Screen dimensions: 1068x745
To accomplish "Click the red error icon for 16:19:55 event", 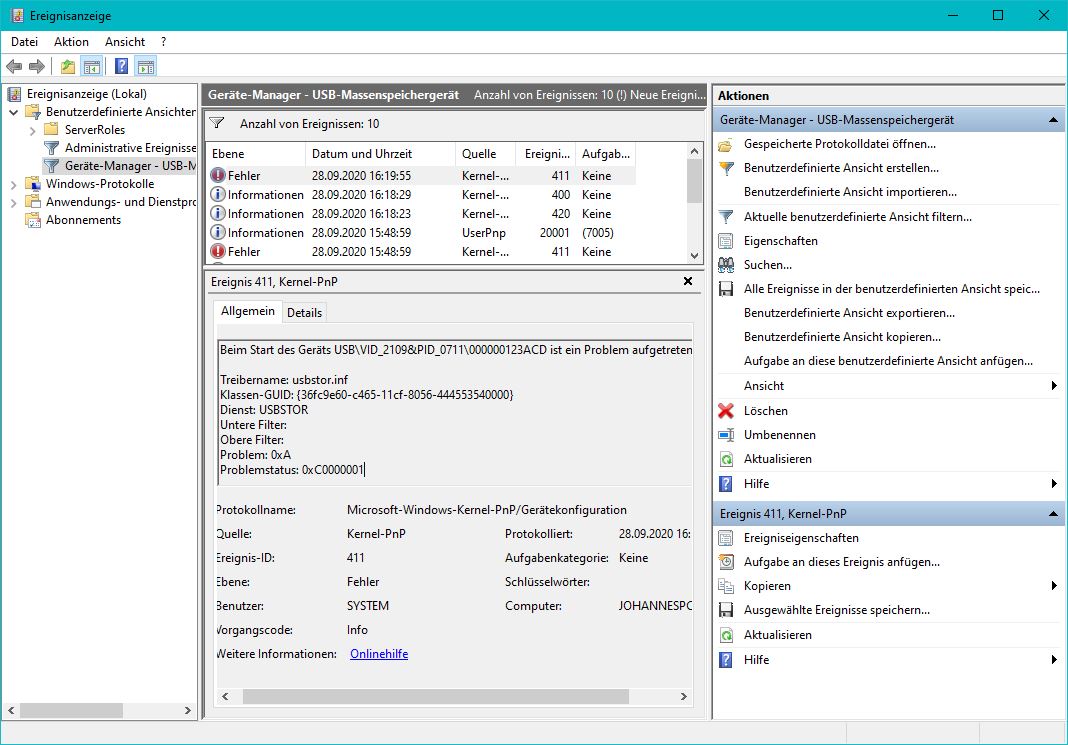I will click(x=218, y=175).
